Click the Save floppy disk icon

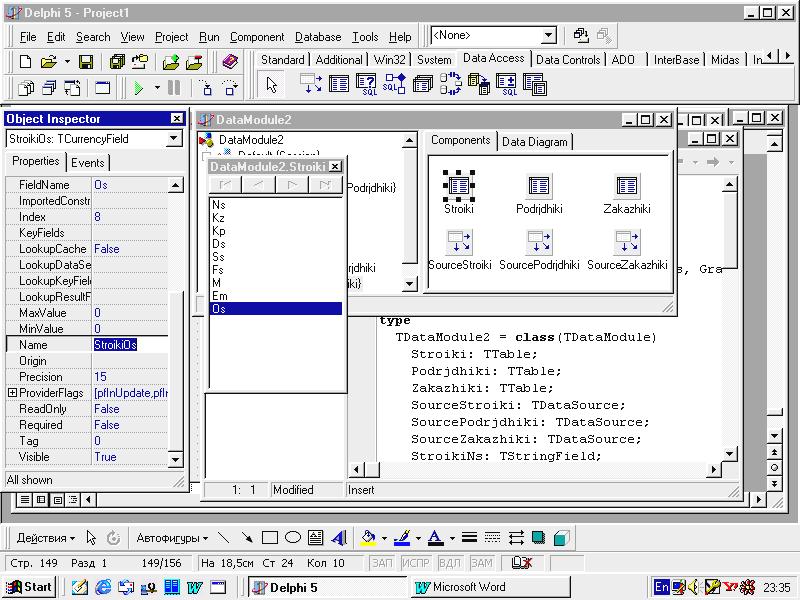point(86,62)
